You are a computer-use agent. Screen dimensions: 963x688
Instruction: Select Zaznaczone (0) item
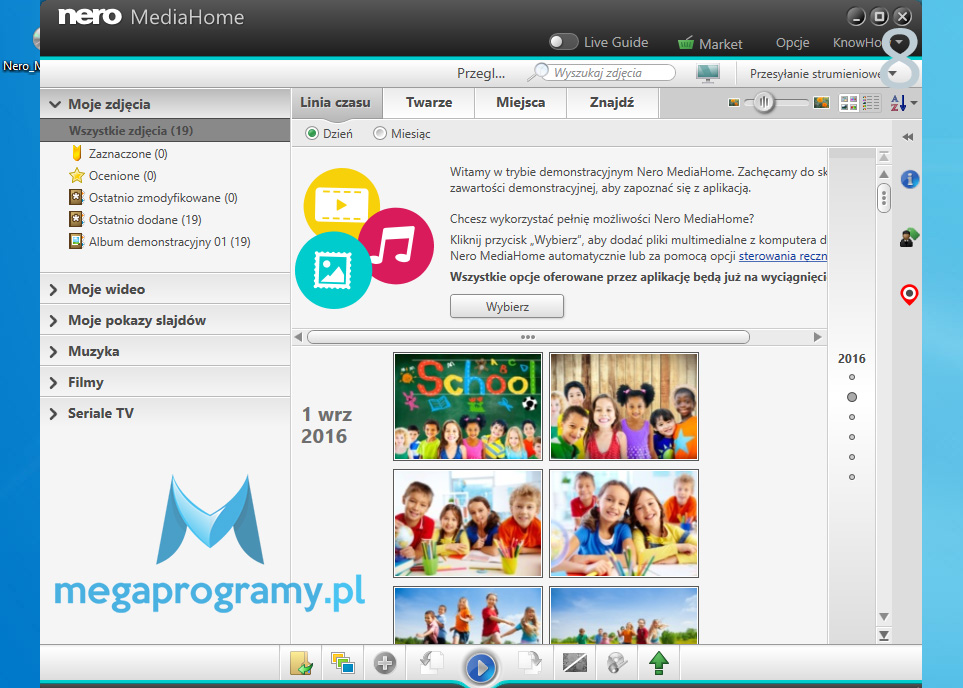coord(128,154)
